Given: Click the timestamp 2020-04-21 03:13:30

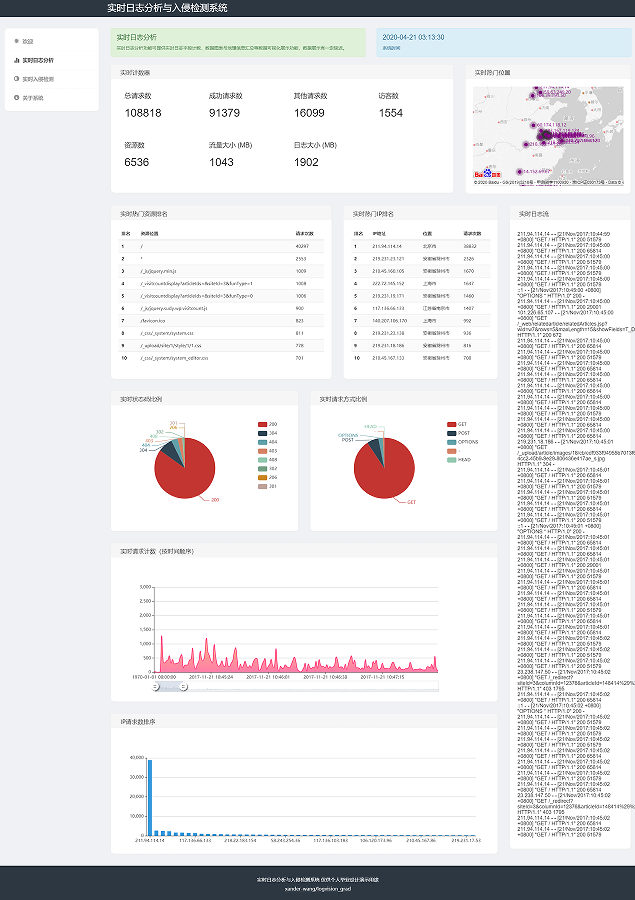Looking at the screenshot, I should [x=413, y=37].
